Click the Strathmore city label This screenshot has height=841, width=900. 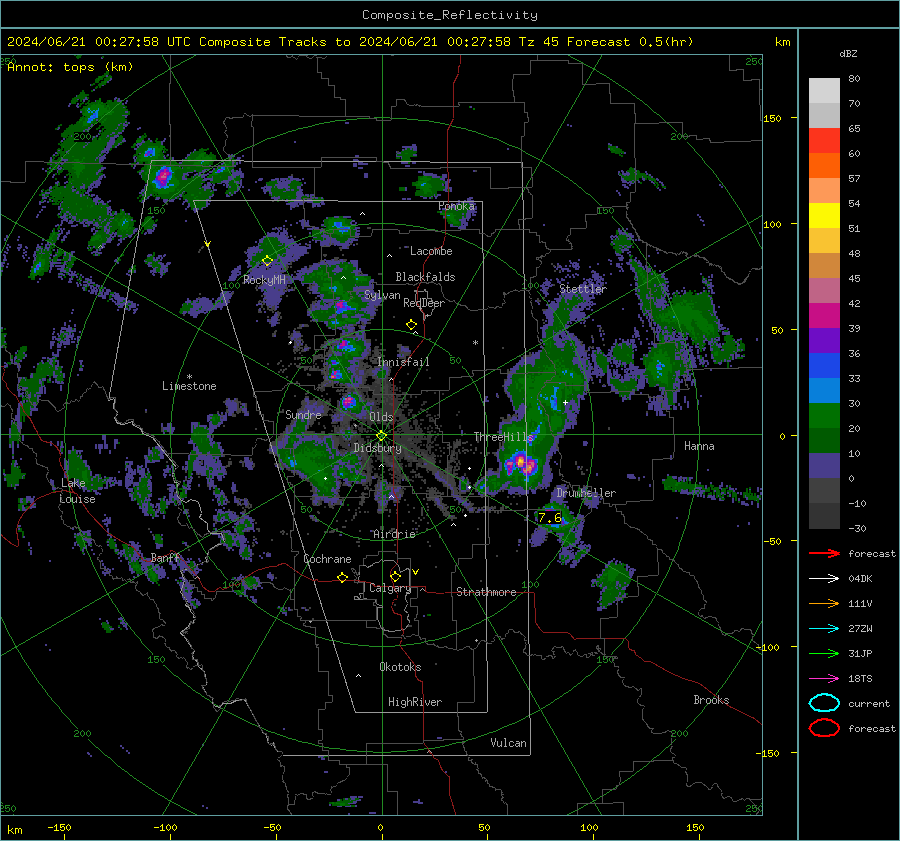(x=486, y=592)
